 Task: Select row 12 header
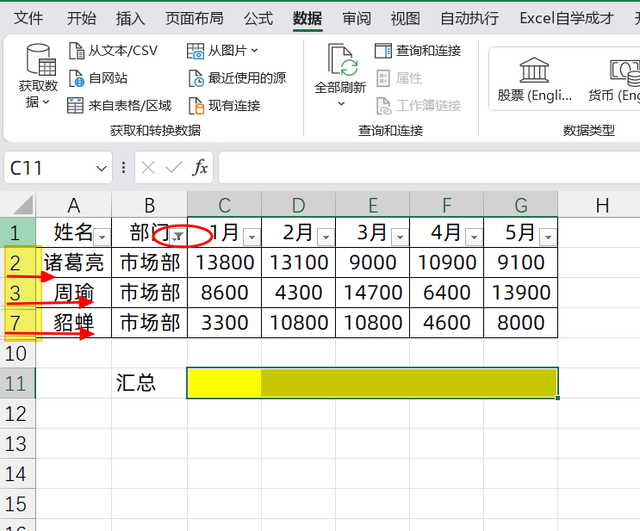[17, 413]
